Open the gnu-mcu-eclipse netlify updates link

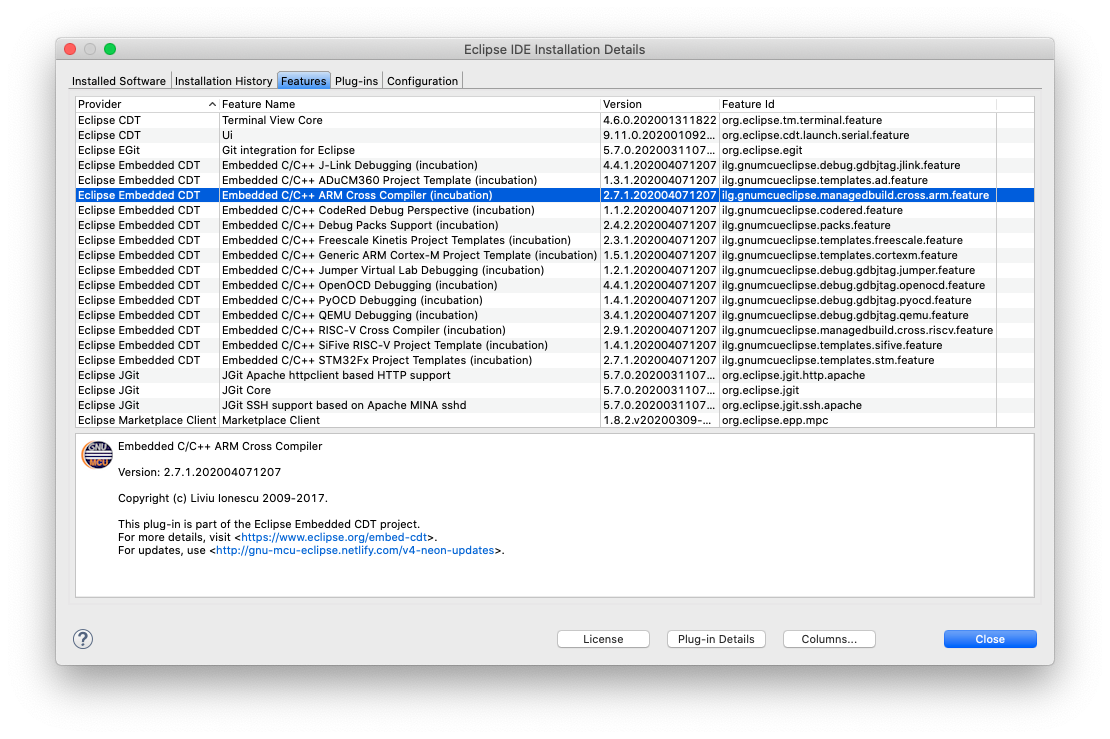[x=356, y=550]
